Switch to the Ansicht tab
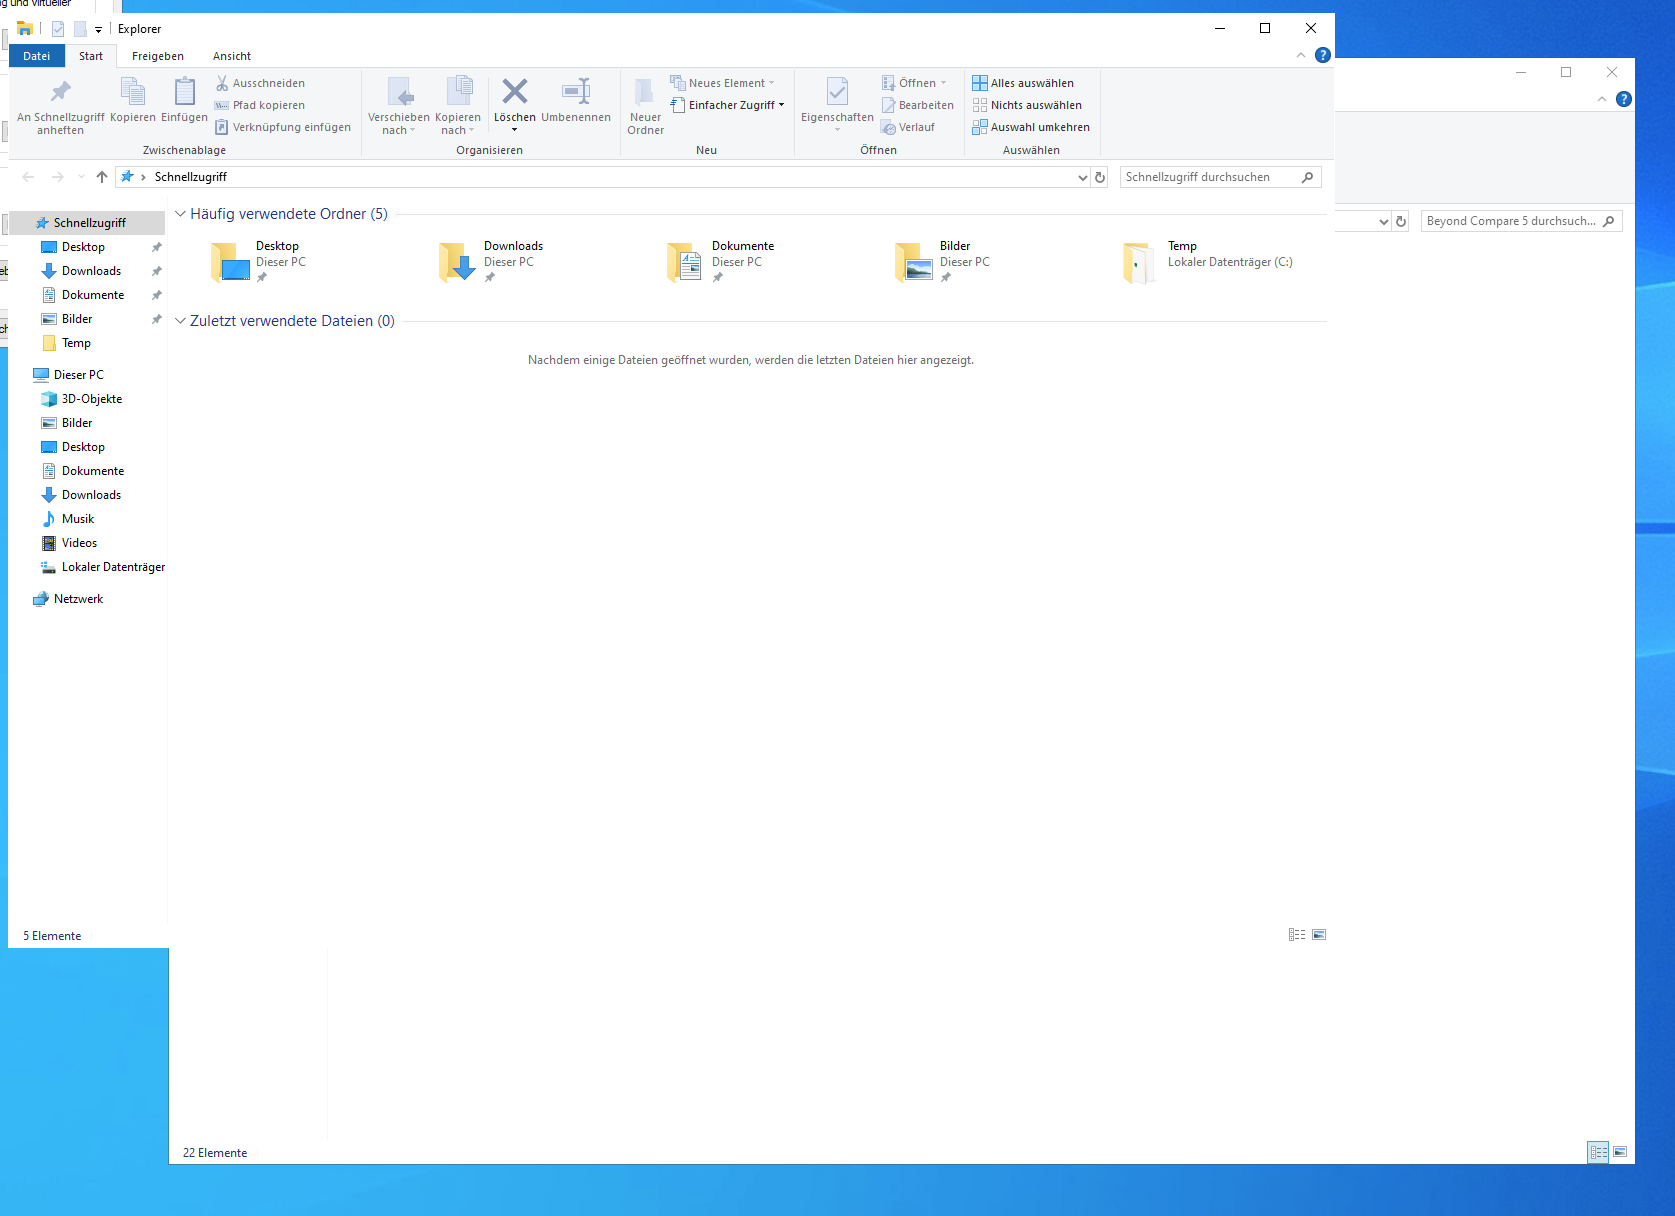 pyautogui.click(x=232, y=56)
